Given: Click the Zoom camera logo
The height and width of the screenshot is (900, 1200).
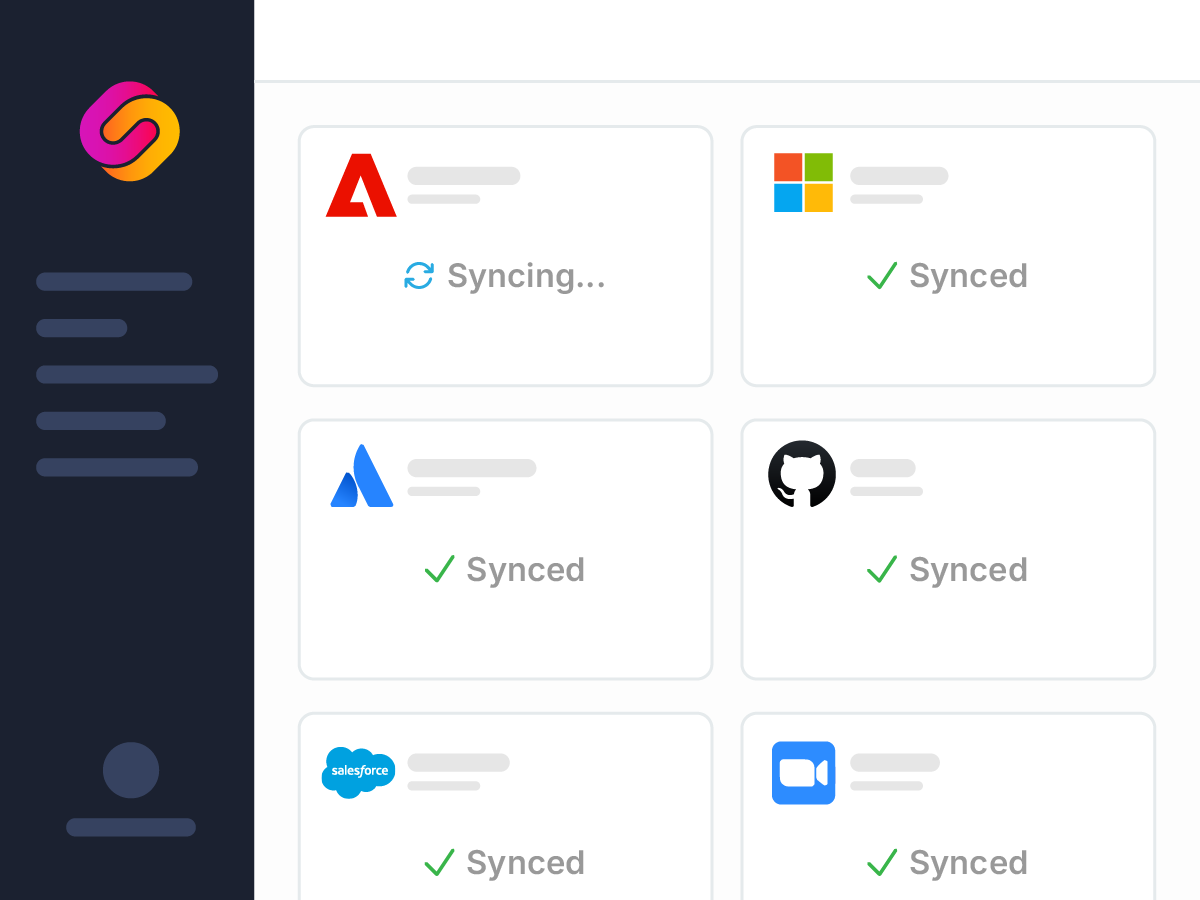Looking at the screenshot, I should tap(803, 773).
